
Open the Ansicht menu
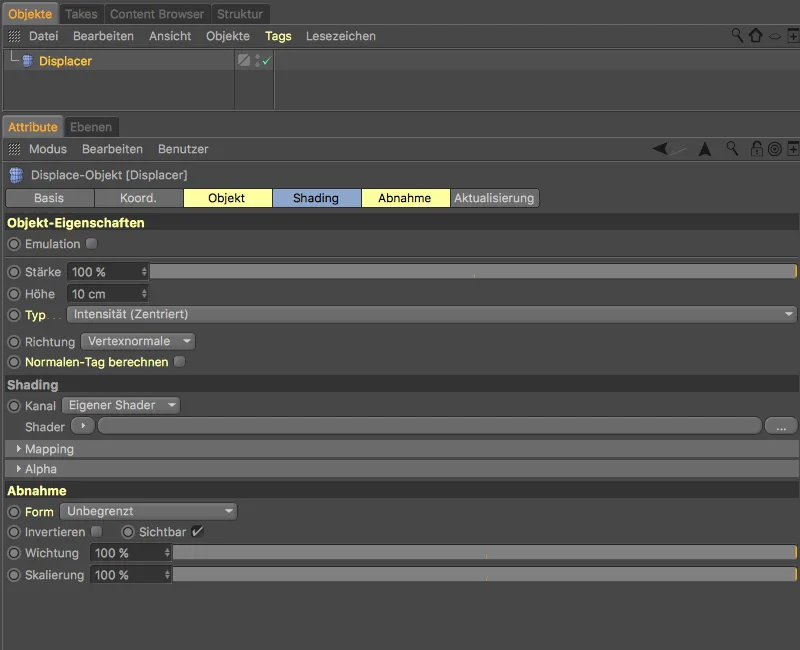point(170,36)
